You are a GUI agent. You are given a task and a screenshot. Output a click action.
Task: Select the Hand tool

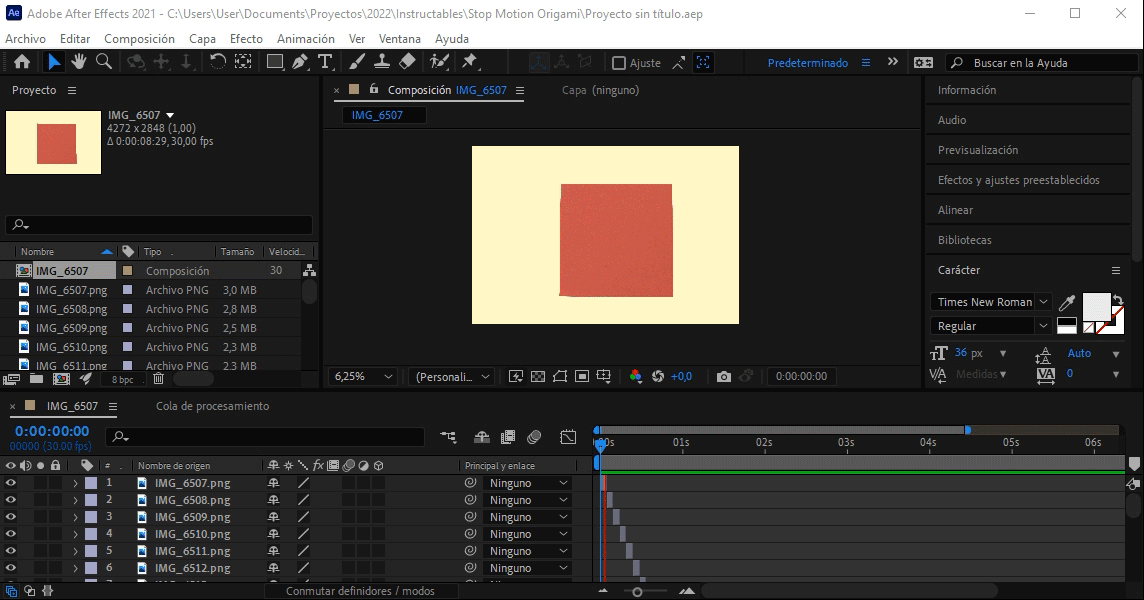point(78,62)
